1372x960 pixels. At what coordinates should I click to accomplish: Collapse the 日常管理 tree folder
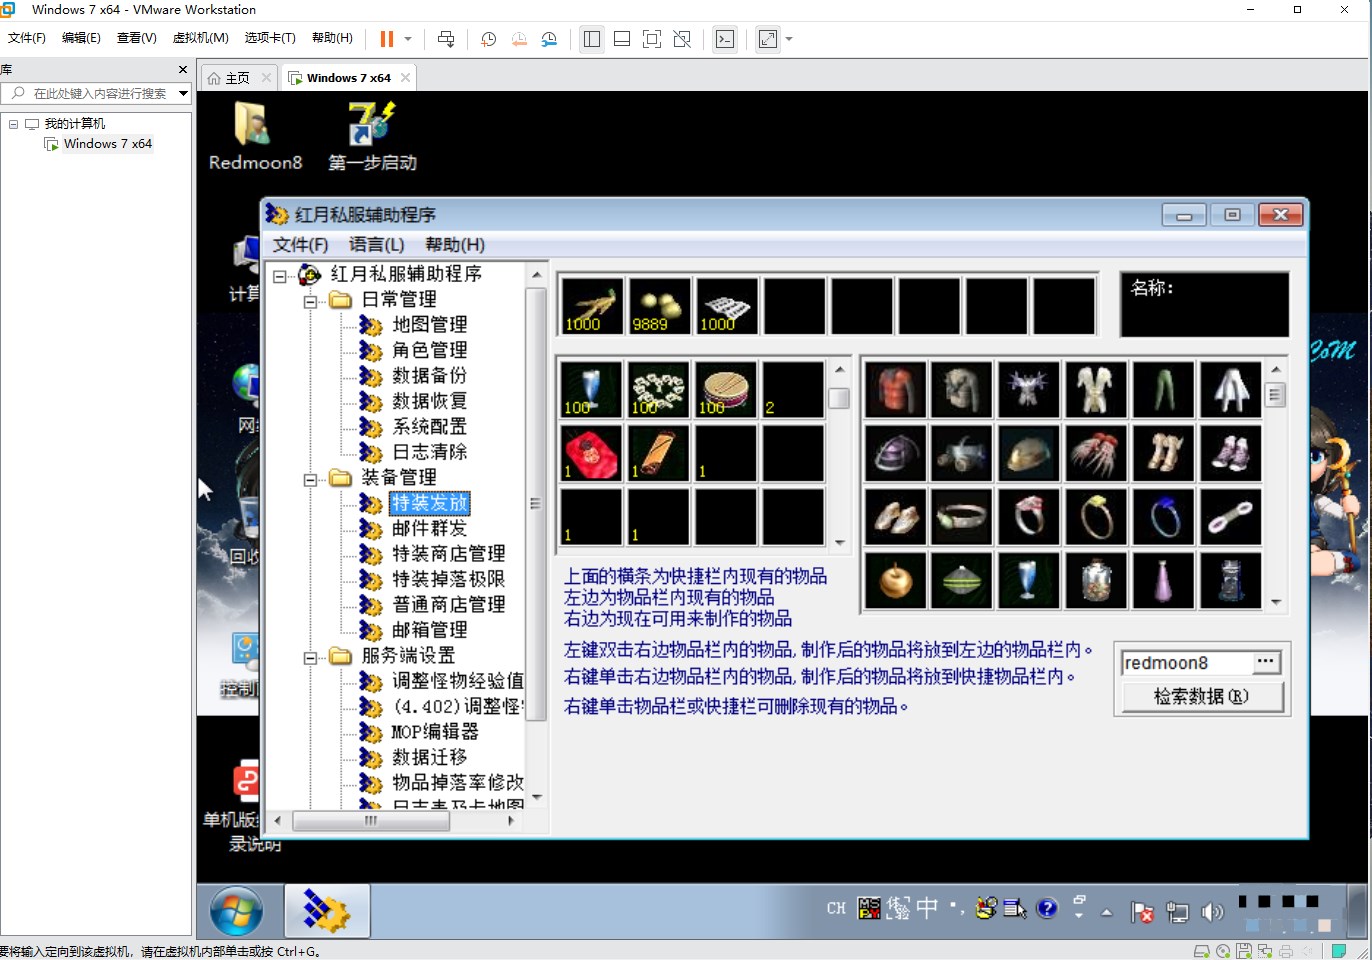click(310, 301)
